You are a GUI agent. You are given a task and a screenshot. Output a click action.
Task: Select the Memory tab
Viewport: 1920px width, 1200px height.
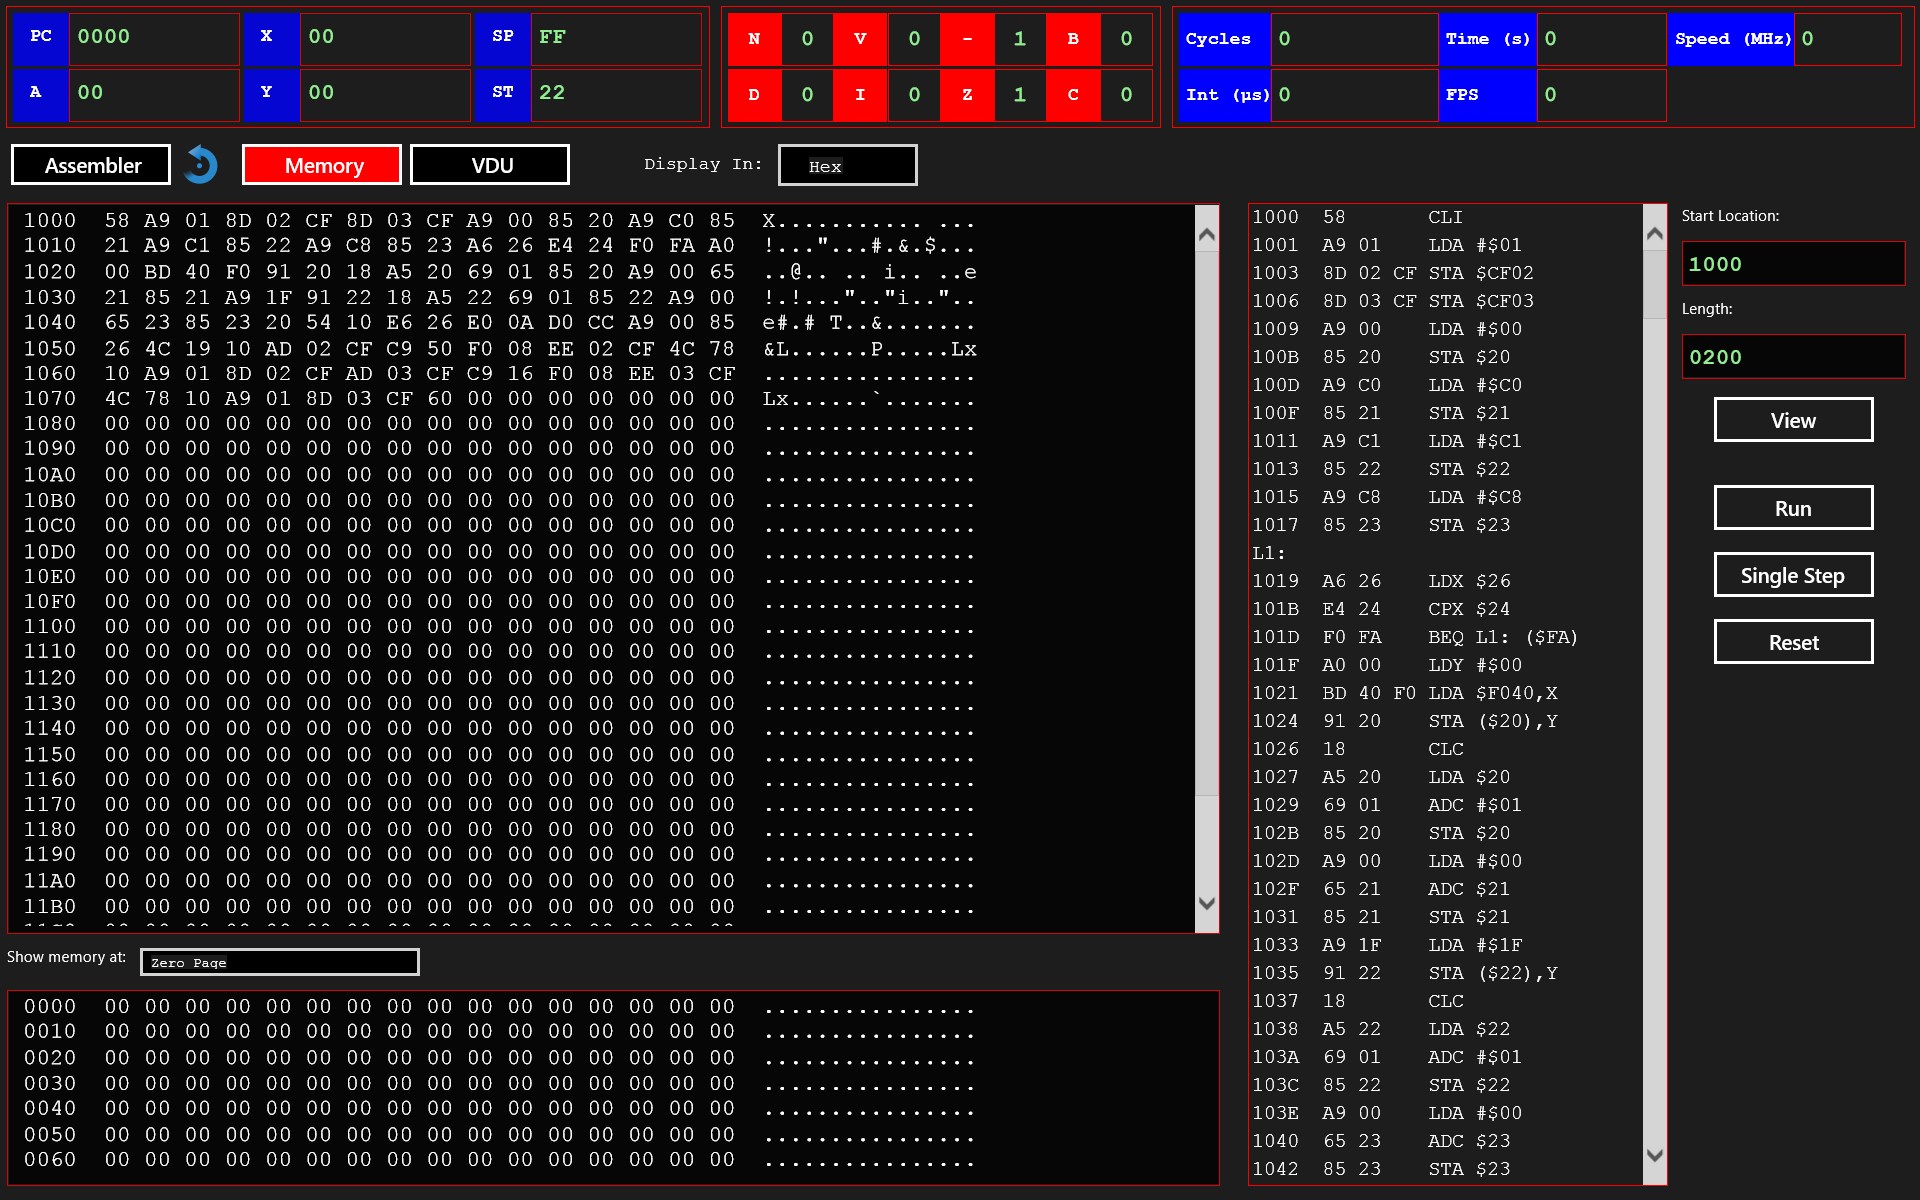322,165
